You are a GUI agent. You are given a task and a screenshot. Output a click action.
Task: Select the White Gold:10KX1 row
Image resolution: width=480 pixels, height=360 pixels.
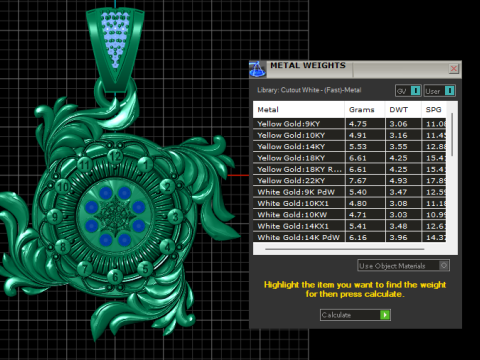349,203
